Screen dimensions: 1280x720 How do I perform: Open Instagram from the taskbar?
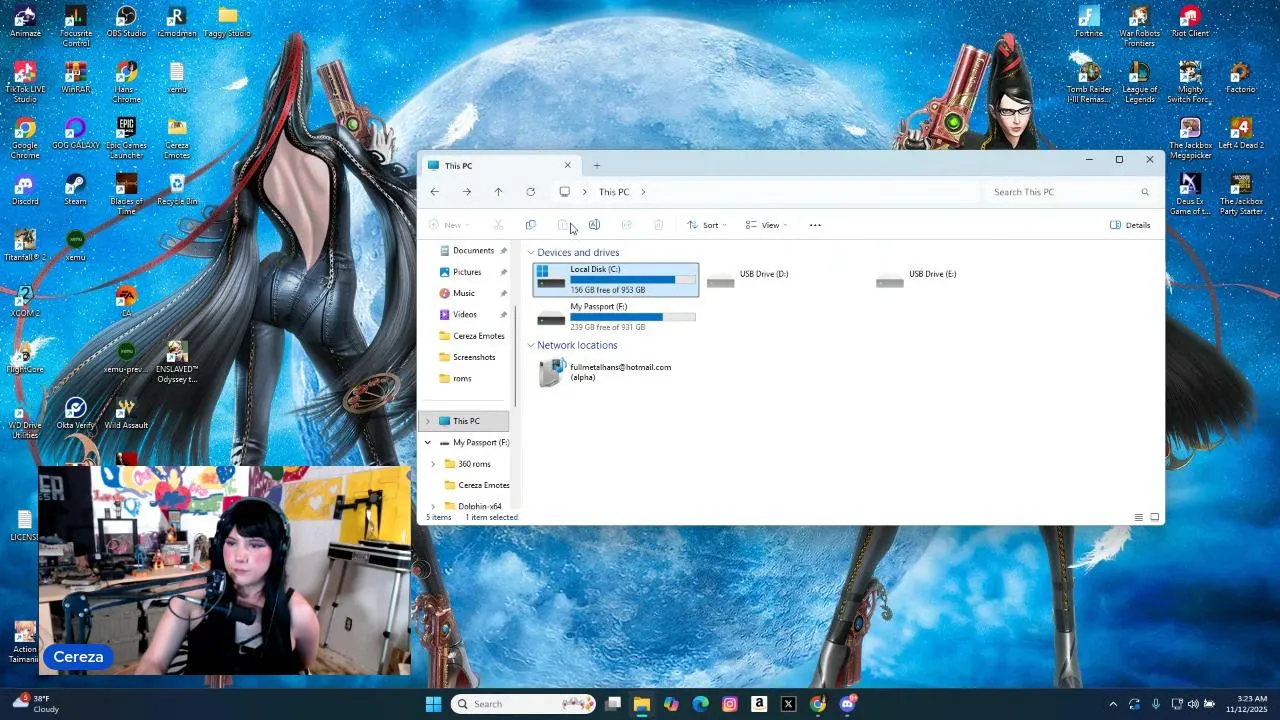click(730, 704)
